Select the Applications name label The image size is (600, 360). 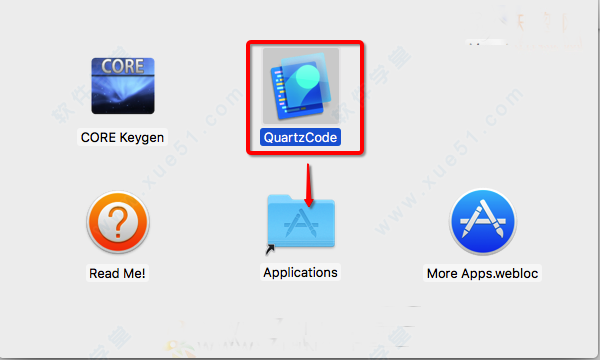click(x=300, y=272)
